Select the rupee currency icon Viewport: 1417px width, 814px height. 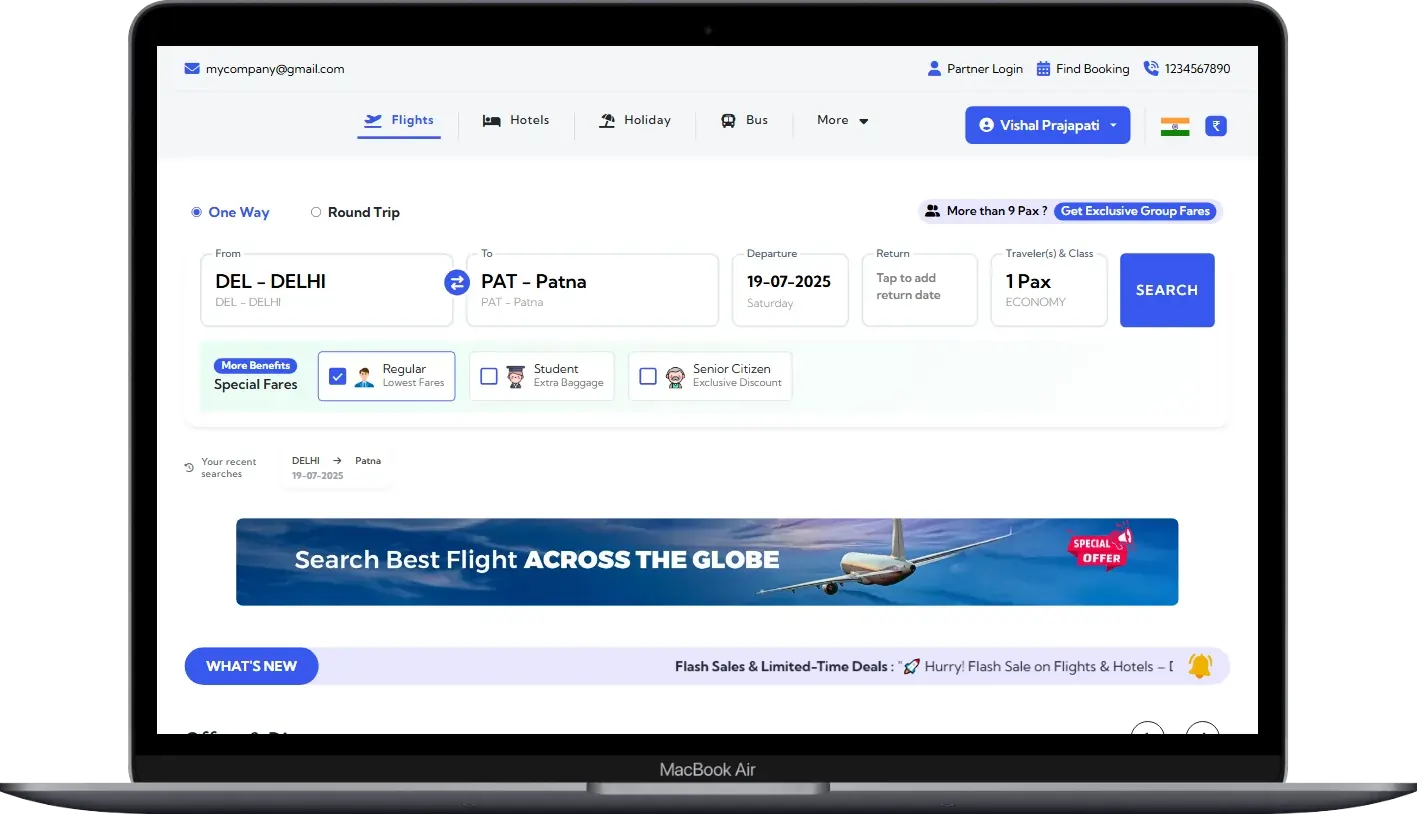[x=1215, y=125]
